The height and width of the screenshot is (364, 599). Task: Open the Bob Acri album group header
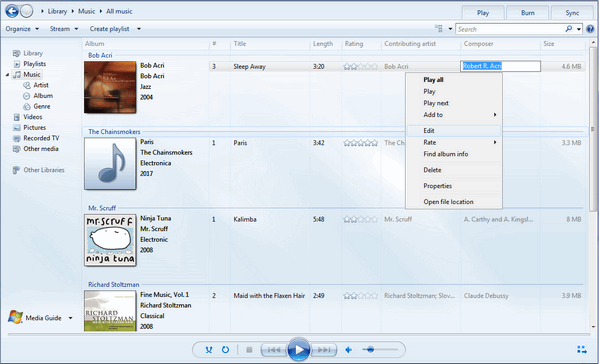(x=100, y=55)
